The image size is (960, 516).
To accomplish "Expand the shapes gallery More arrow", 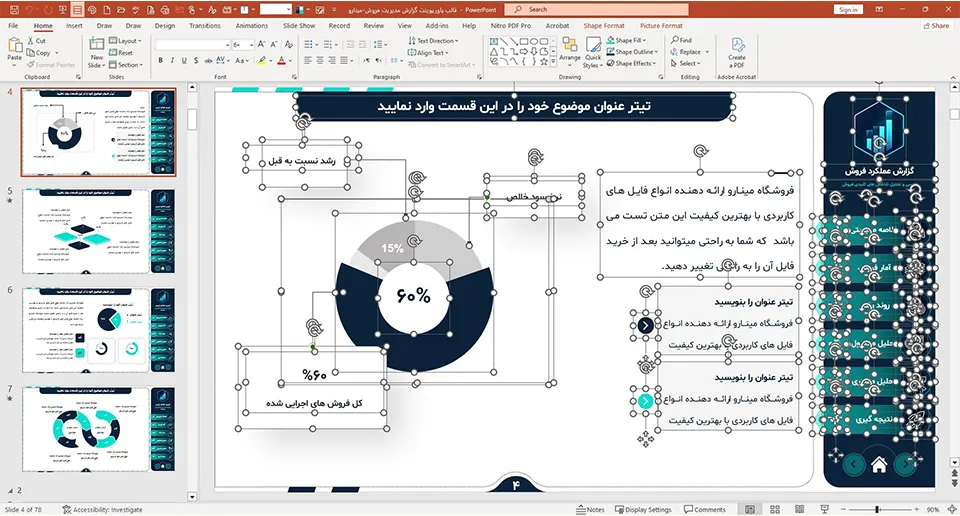I will pyautogui.click(x=553, y=62).
